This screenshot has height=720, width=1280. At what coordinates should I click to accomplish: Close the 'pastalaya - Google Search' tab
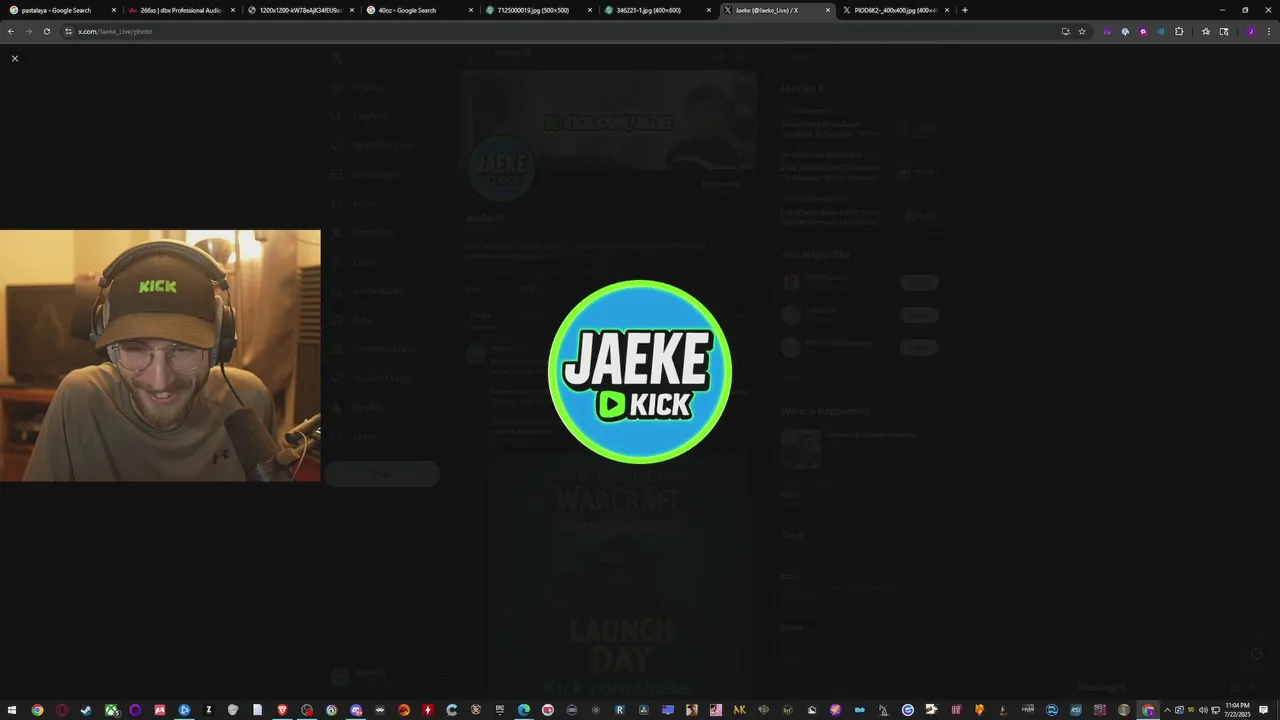point(114,10)
